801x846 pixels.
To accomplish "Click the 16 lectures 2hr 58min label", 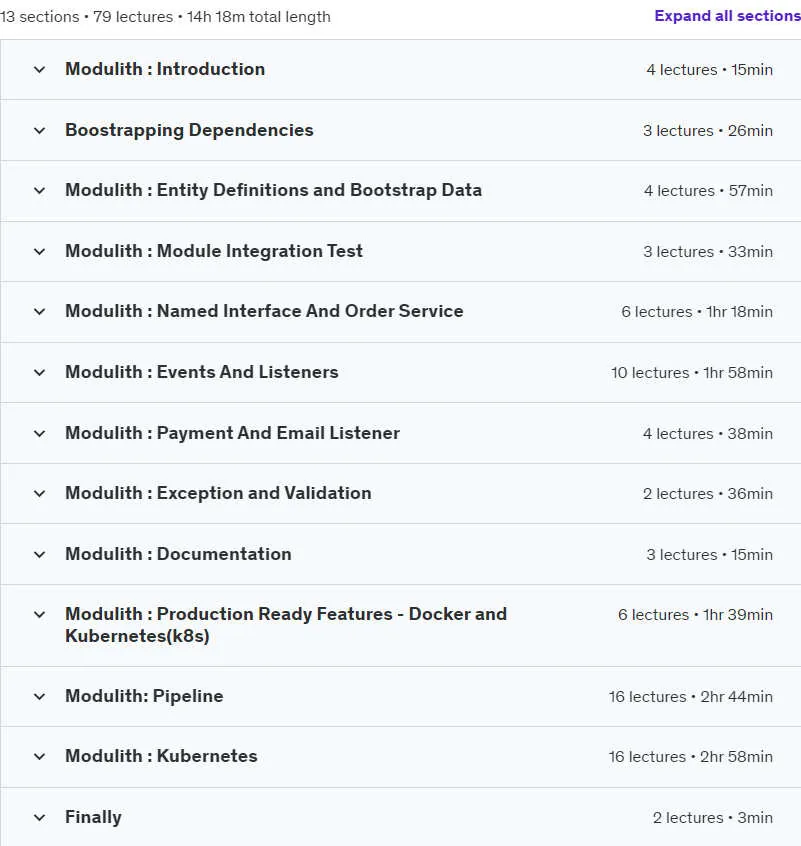I will click(691, 757).
